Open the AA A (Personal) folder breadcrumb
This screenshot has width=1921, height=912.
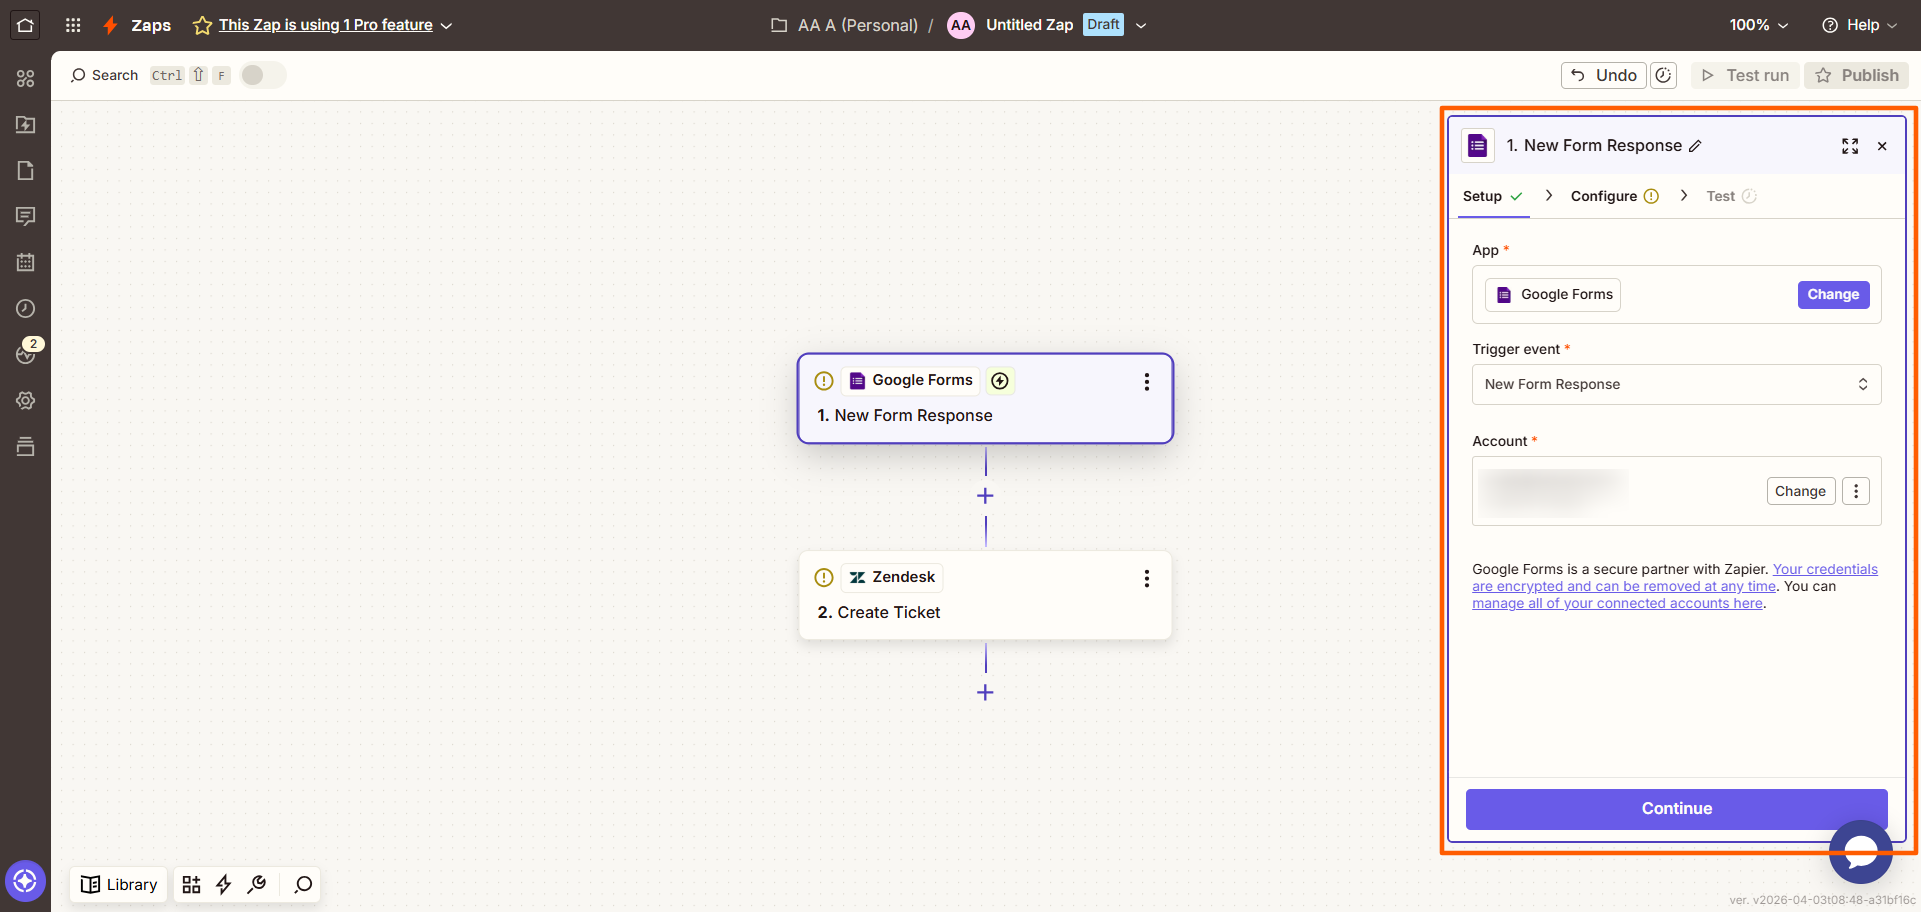pos(844,25)
